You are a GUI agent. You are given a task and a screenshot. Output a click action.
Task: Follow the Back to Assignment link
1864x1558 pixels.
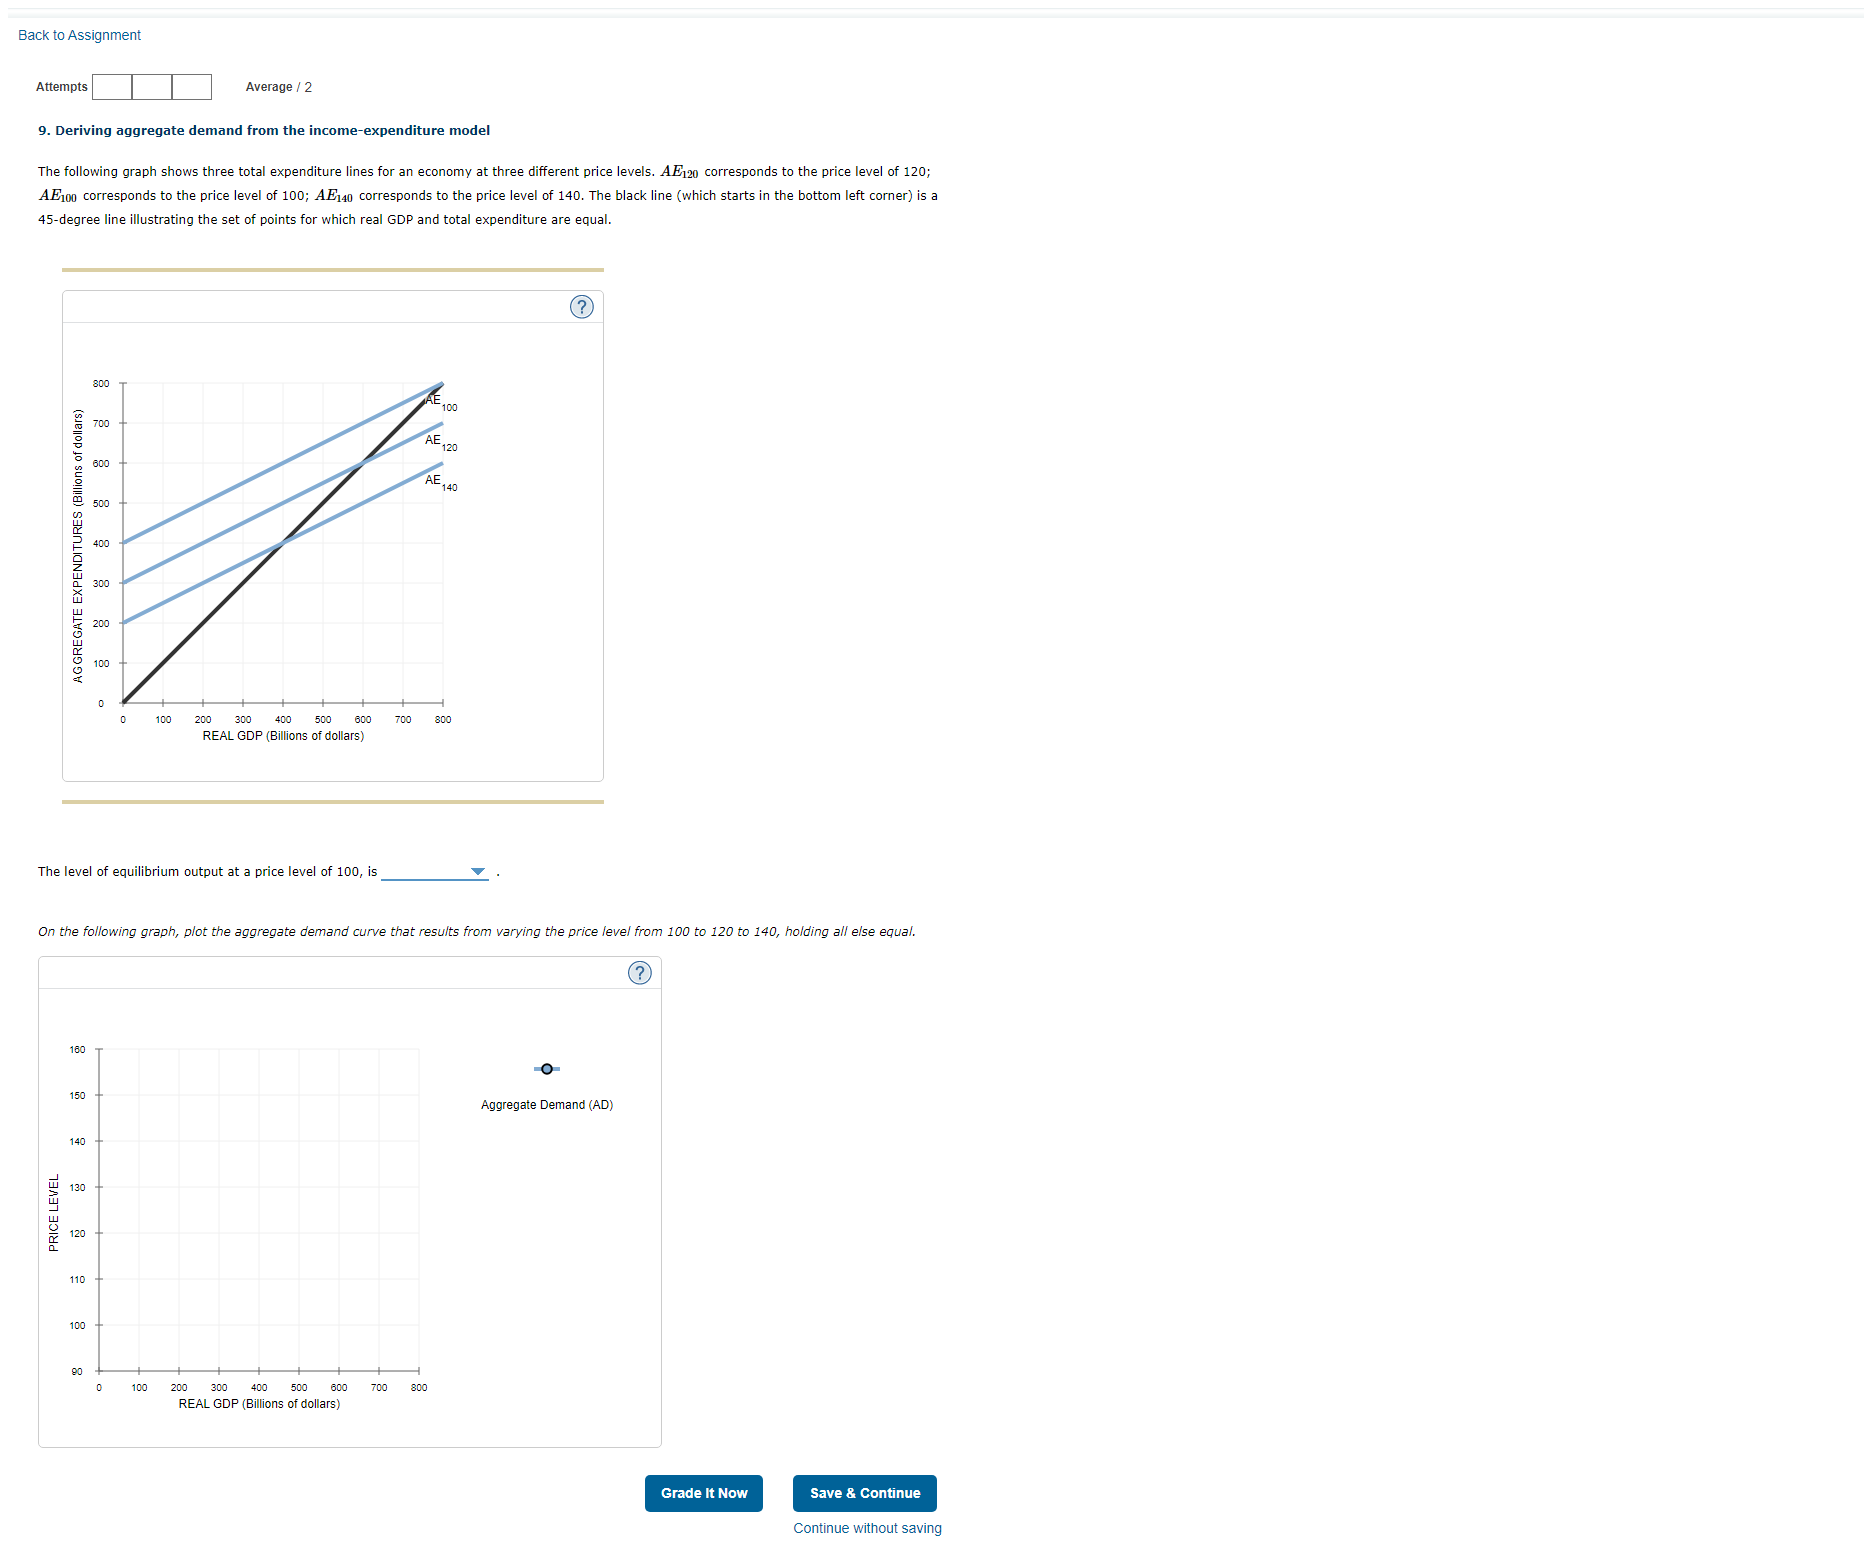pos(78,34)
